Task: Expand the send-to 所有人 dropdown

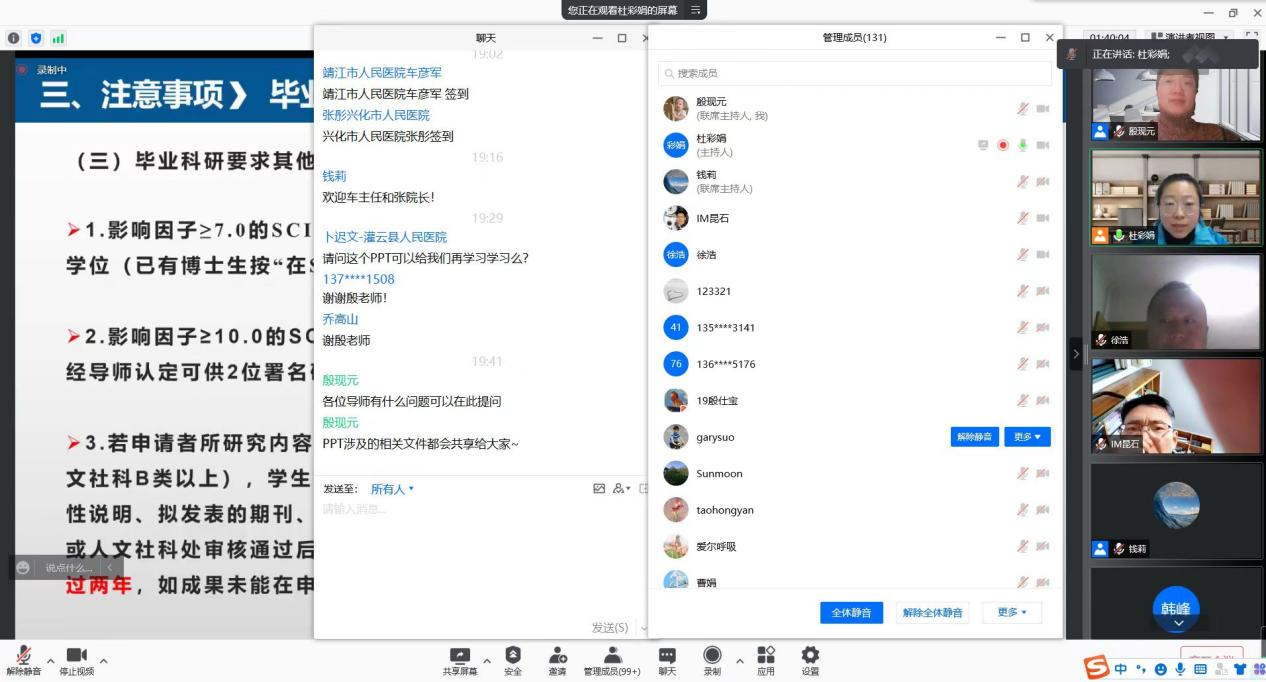Action: (392, 489)
